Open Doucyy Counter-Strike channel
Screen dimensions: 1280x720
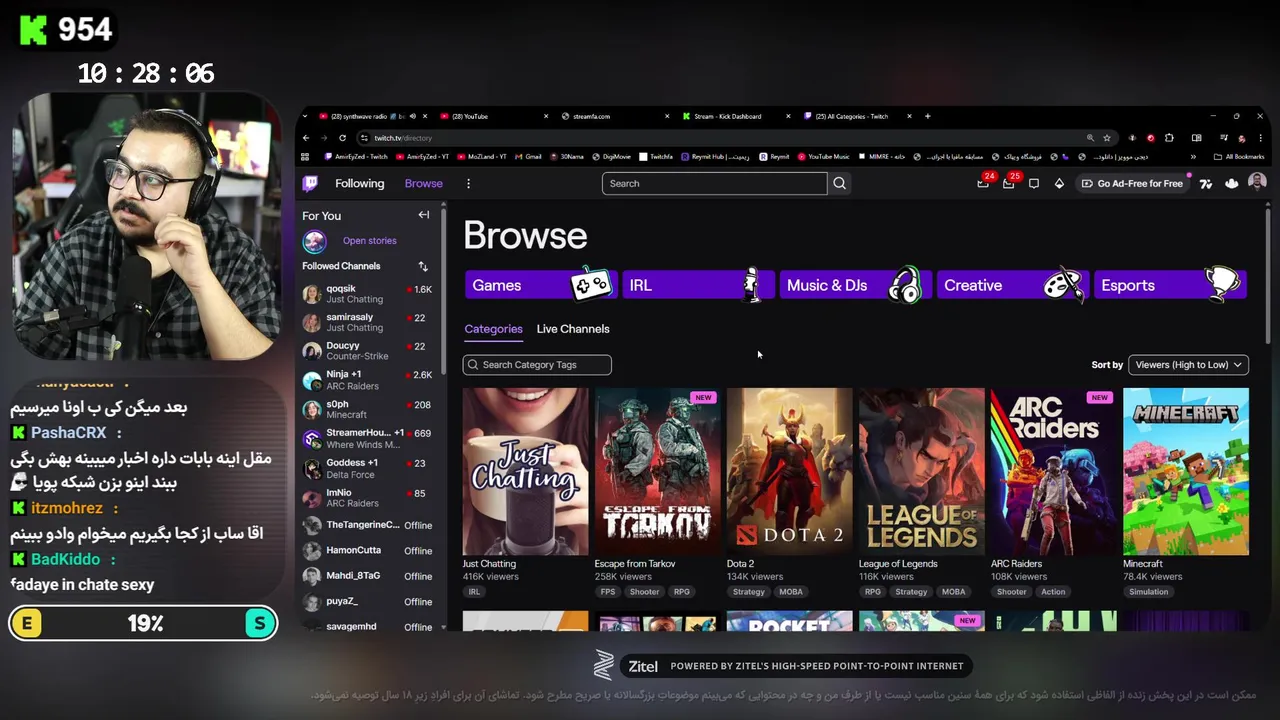coord(368,351)
